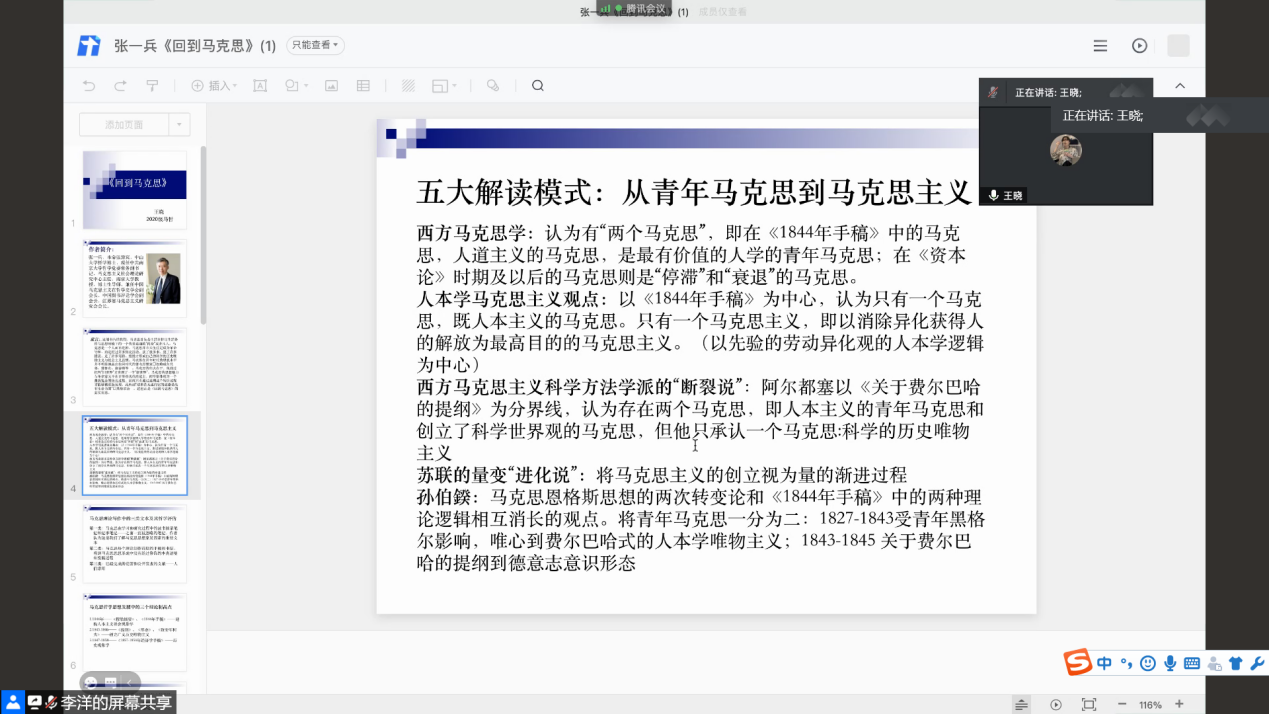Click the fit-to-screen icon in status bar
1269x714 pixels.
coord(1089,704)
